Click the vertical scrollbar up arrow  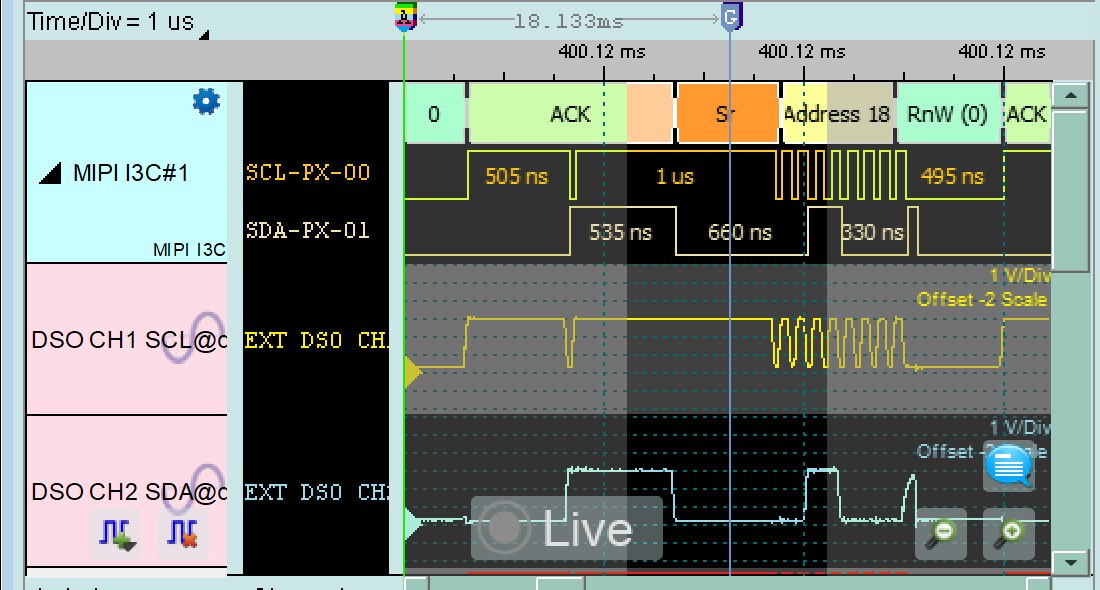click(1071, 95)
